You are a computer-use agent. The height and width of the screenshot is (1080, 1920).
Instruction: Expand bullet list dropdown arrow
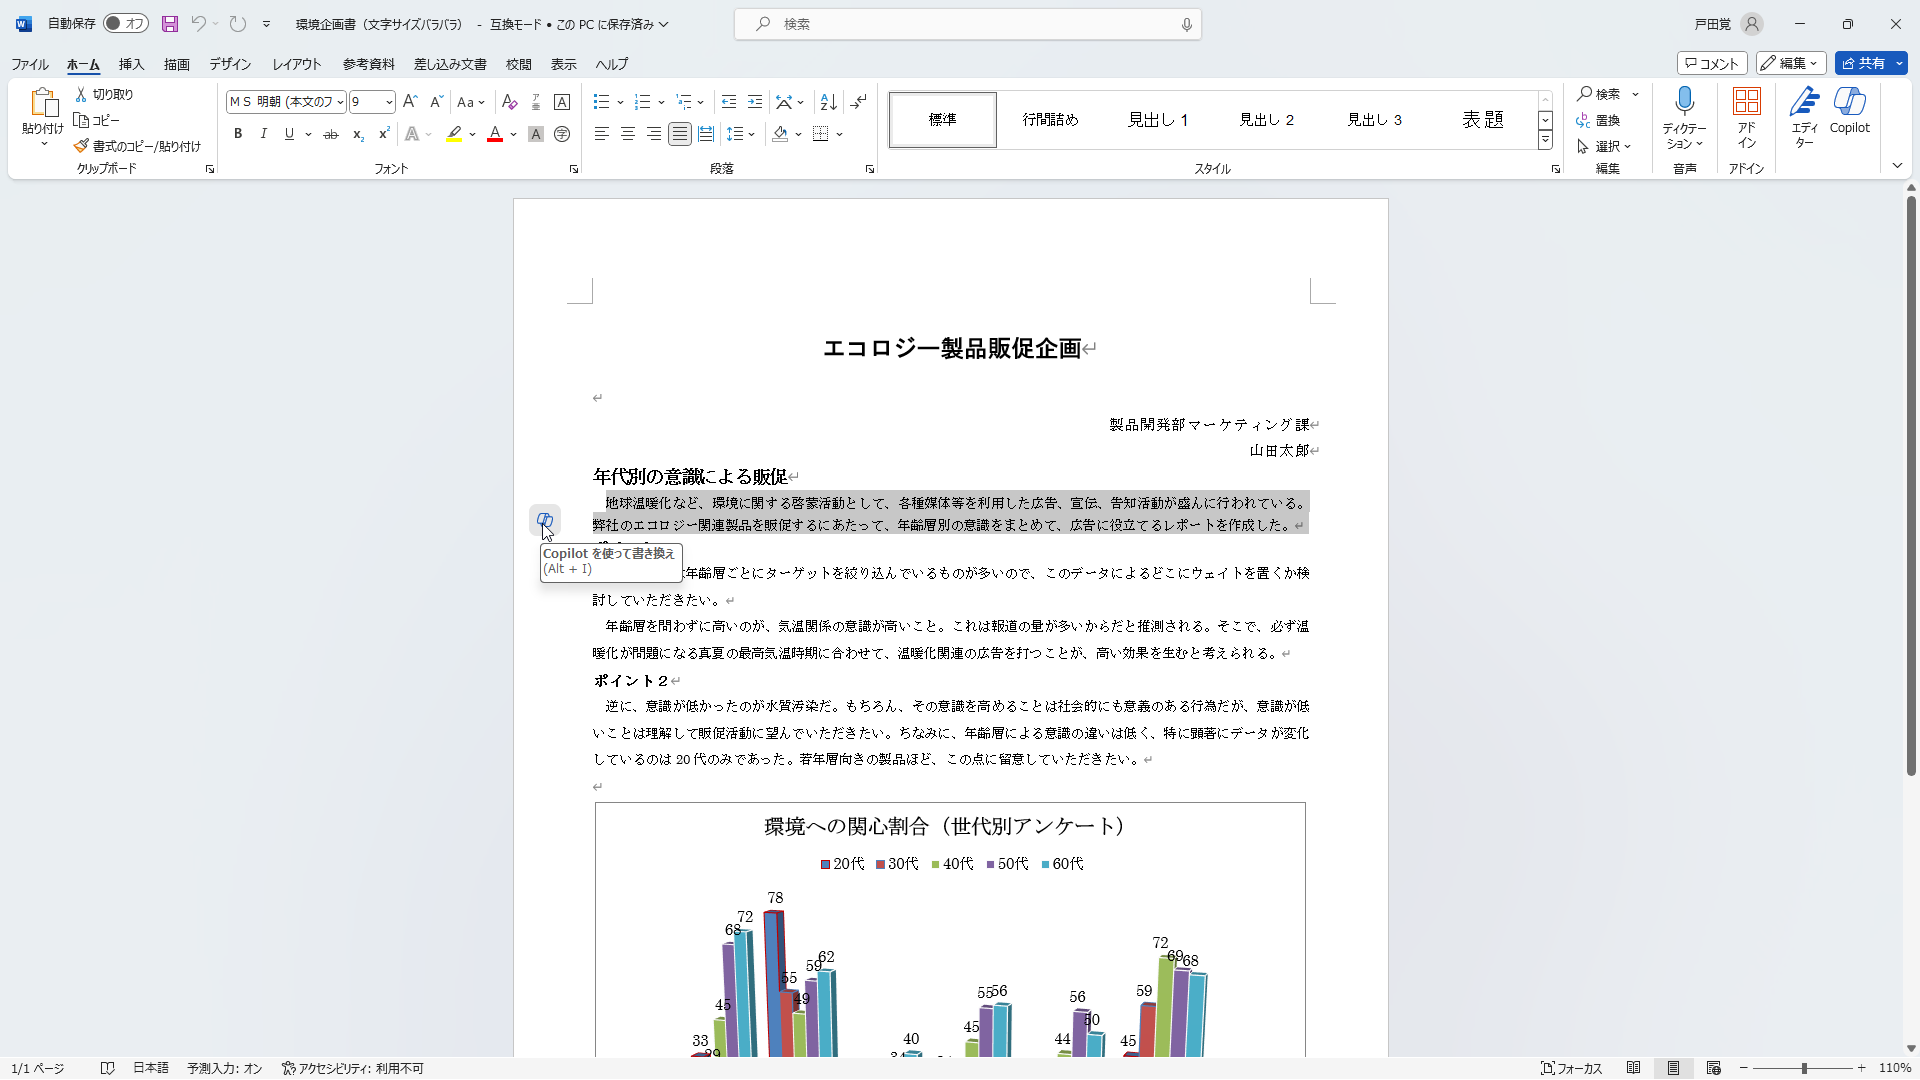tap(620, 102)
